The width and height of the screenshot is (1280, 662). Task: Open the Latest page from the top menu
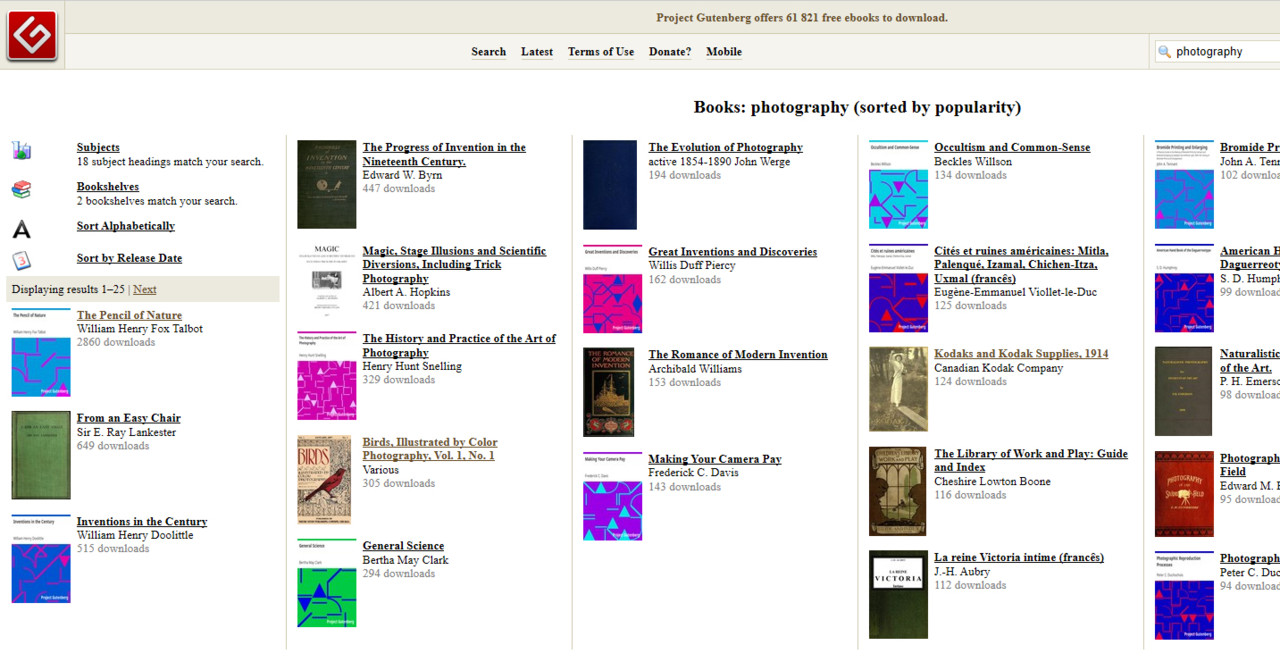point(537,51)
